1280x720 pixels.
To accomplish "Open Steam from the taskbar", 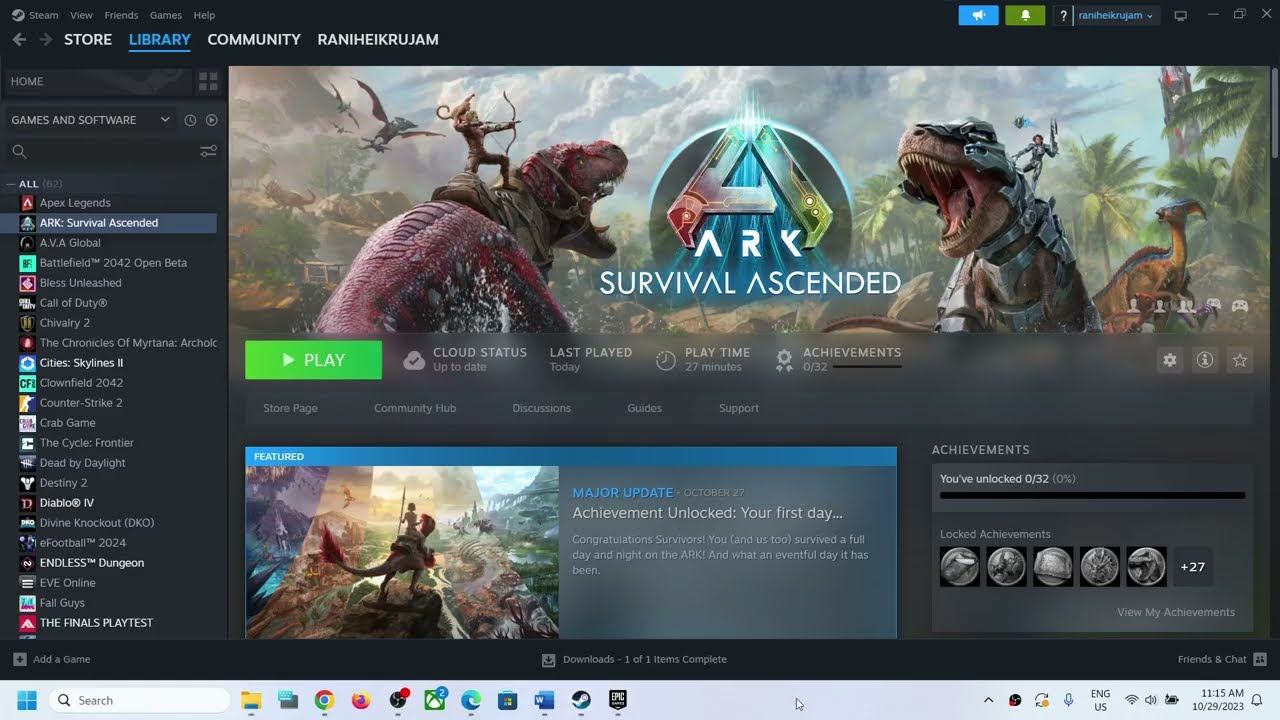I will click(581, 700).
